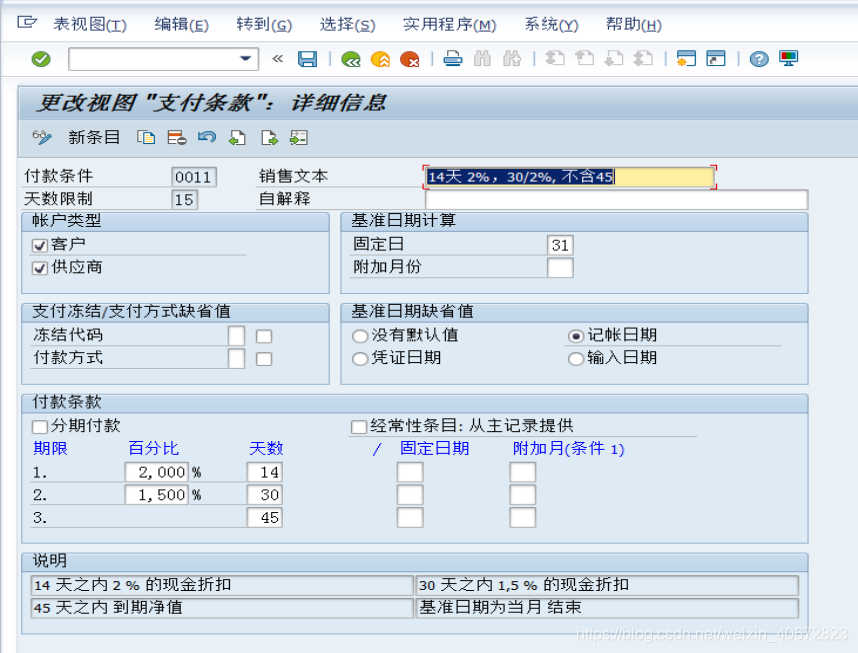
Task: Click the Save floppy disk icon
Action: (x=308, y=59)
